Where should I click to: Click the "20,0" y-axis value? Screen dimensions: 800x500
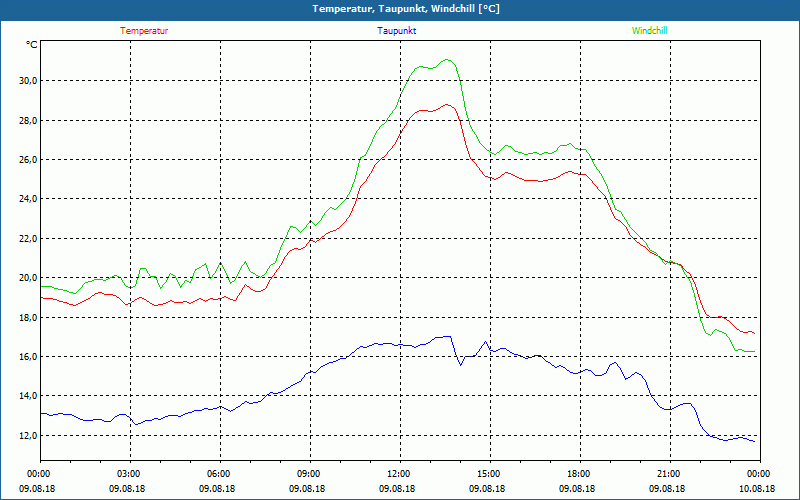pyautogui.click(x=28, y=278)
